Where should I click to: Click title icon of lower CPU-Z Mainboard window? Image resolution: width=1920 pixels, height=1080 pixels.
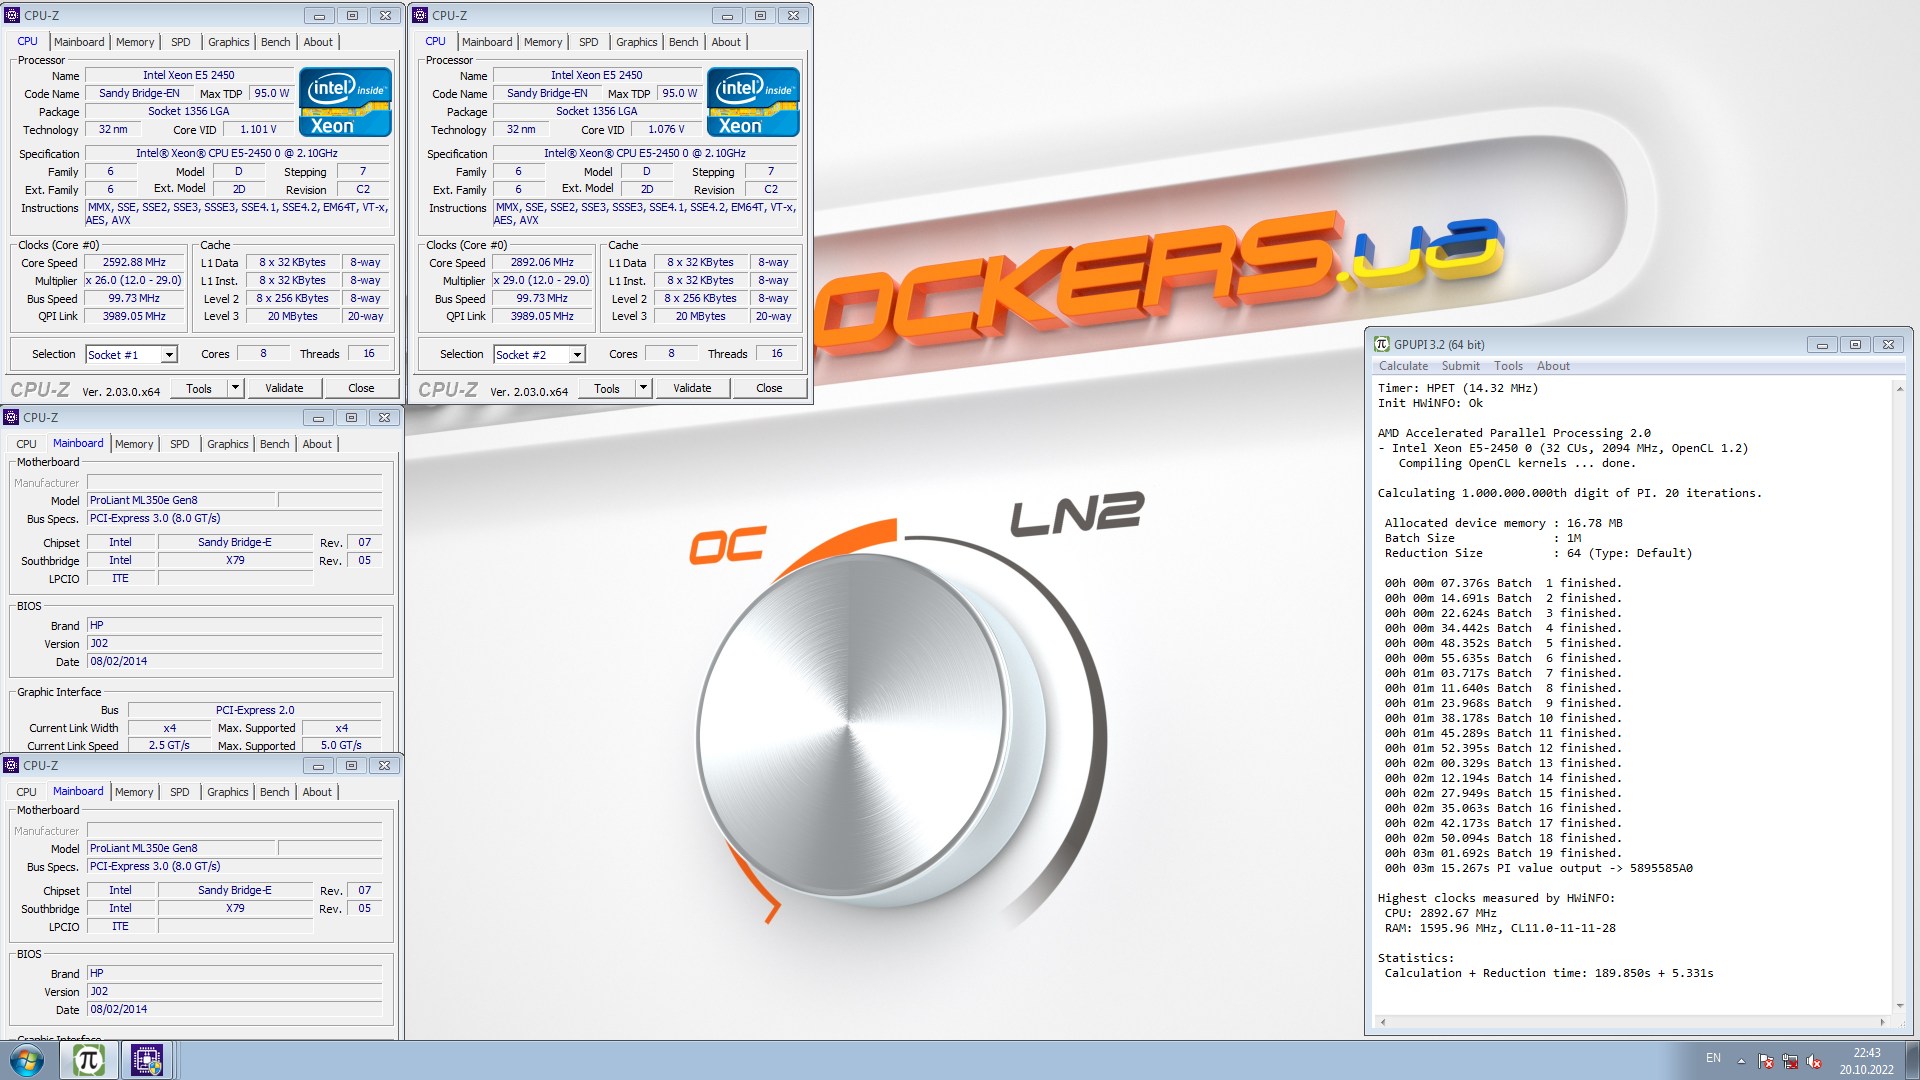pos(11,765)
